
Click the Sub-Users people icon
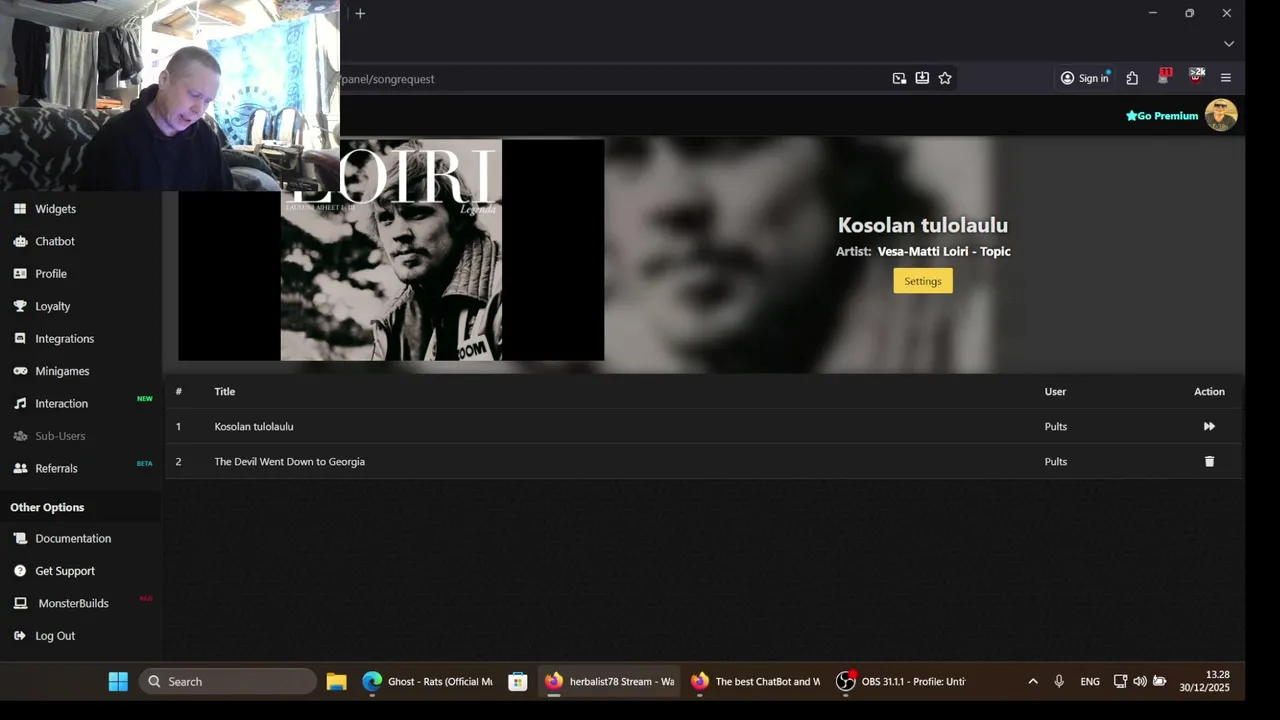click(20, 436)
